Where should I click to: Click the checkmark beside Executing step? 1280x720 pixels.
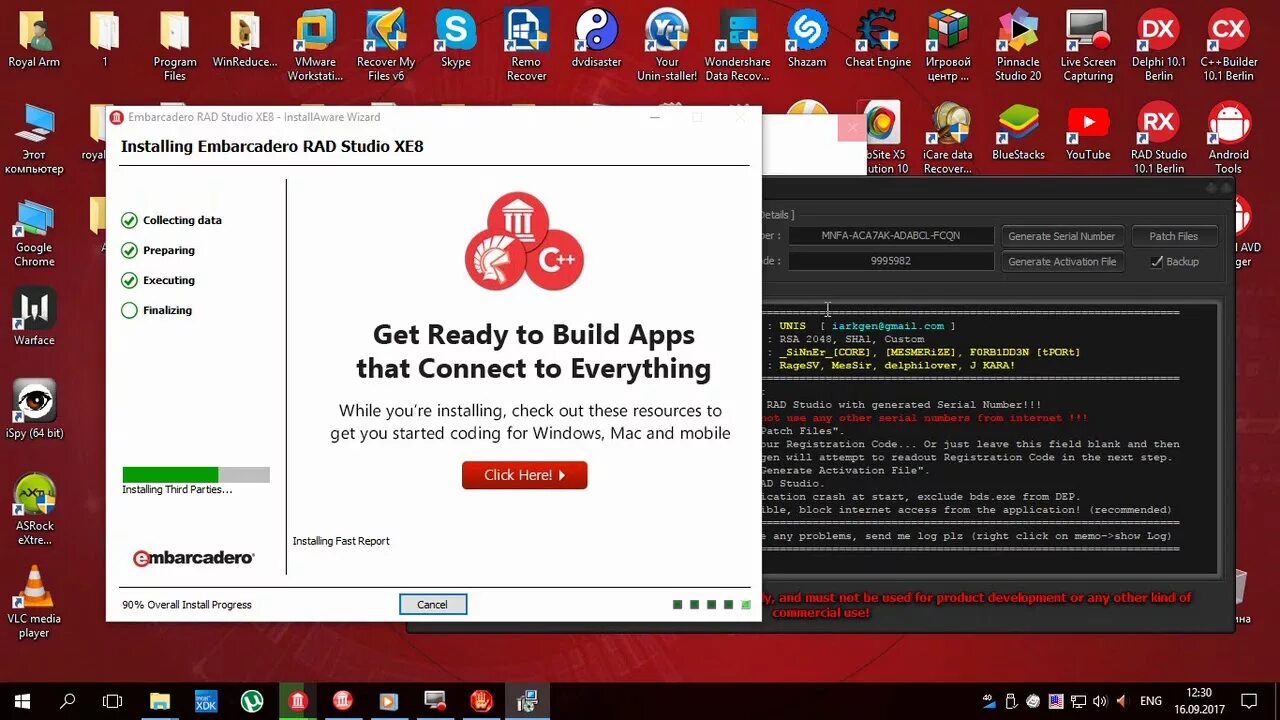(129, 280)
